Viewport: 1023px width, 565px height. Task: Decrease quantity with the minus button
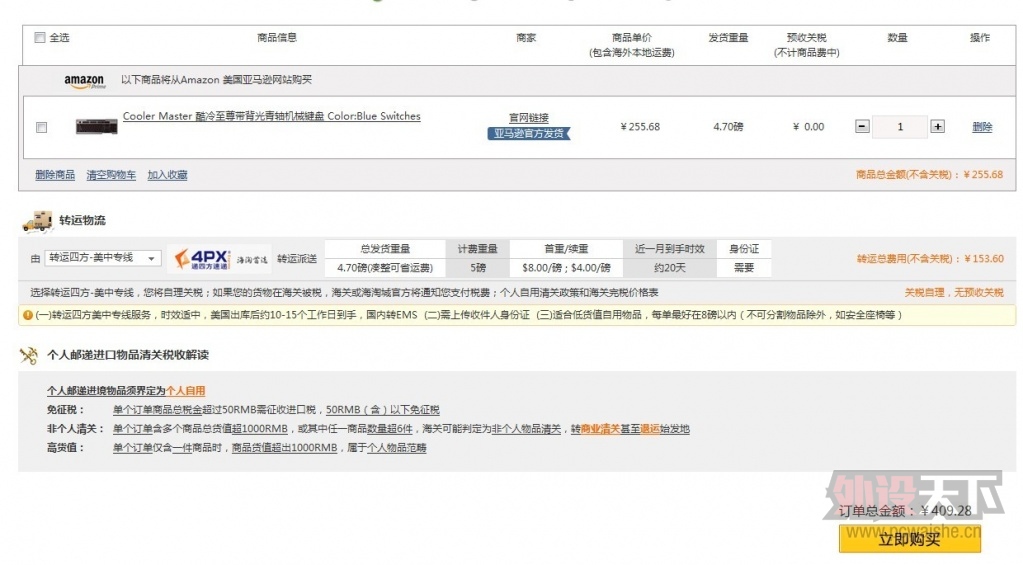point(862,127)
